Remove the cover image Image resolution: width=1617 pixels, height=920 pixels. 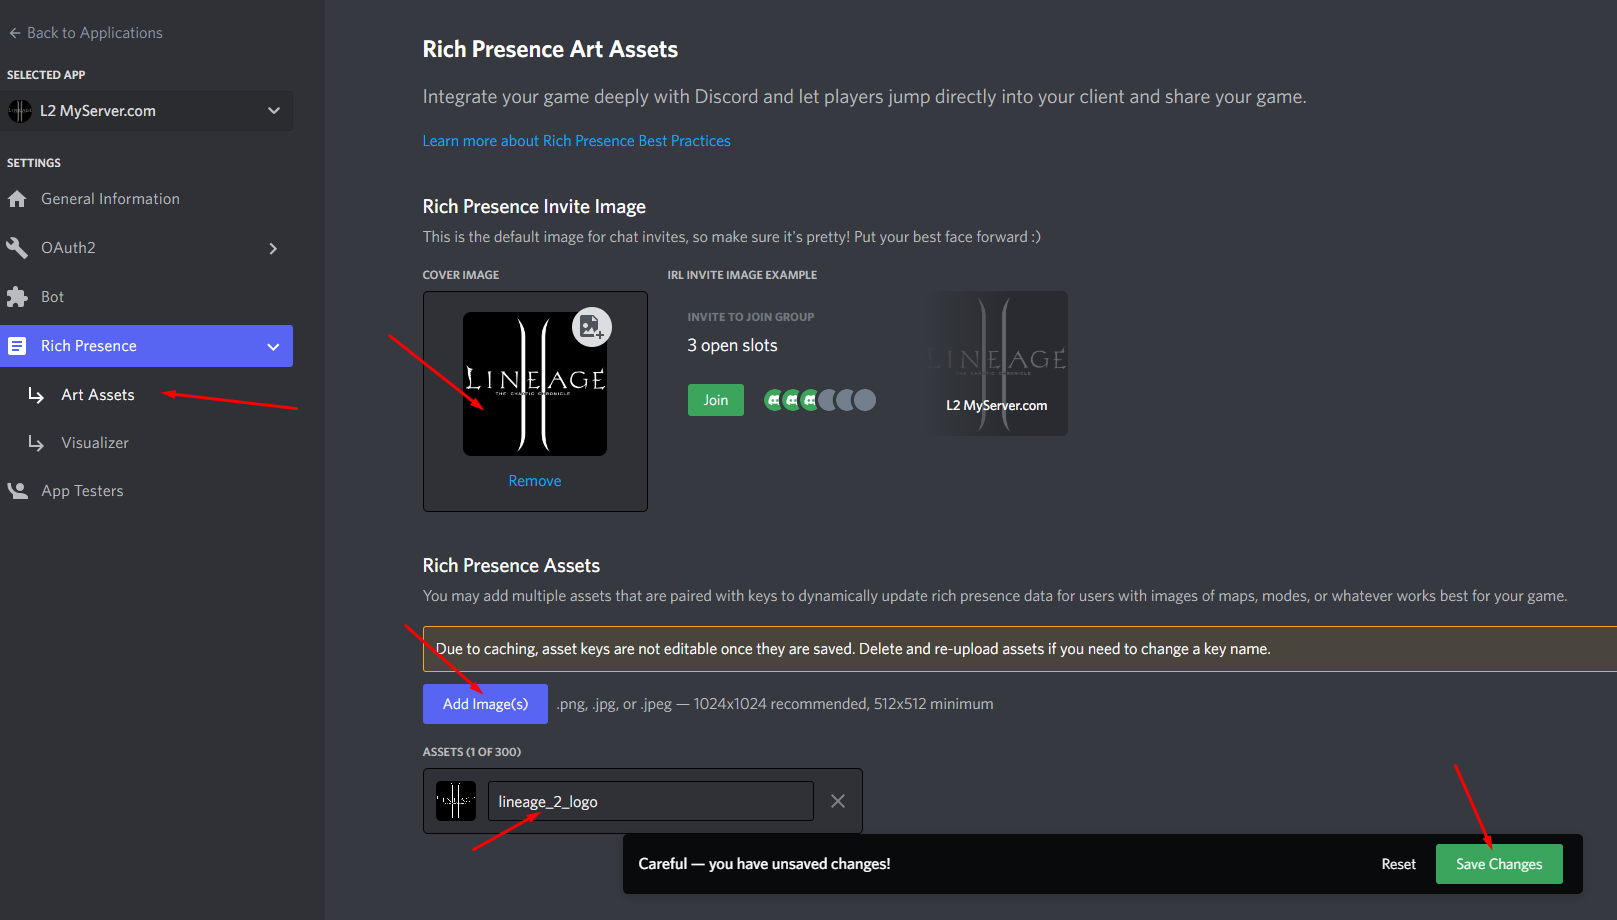[535, 481]
